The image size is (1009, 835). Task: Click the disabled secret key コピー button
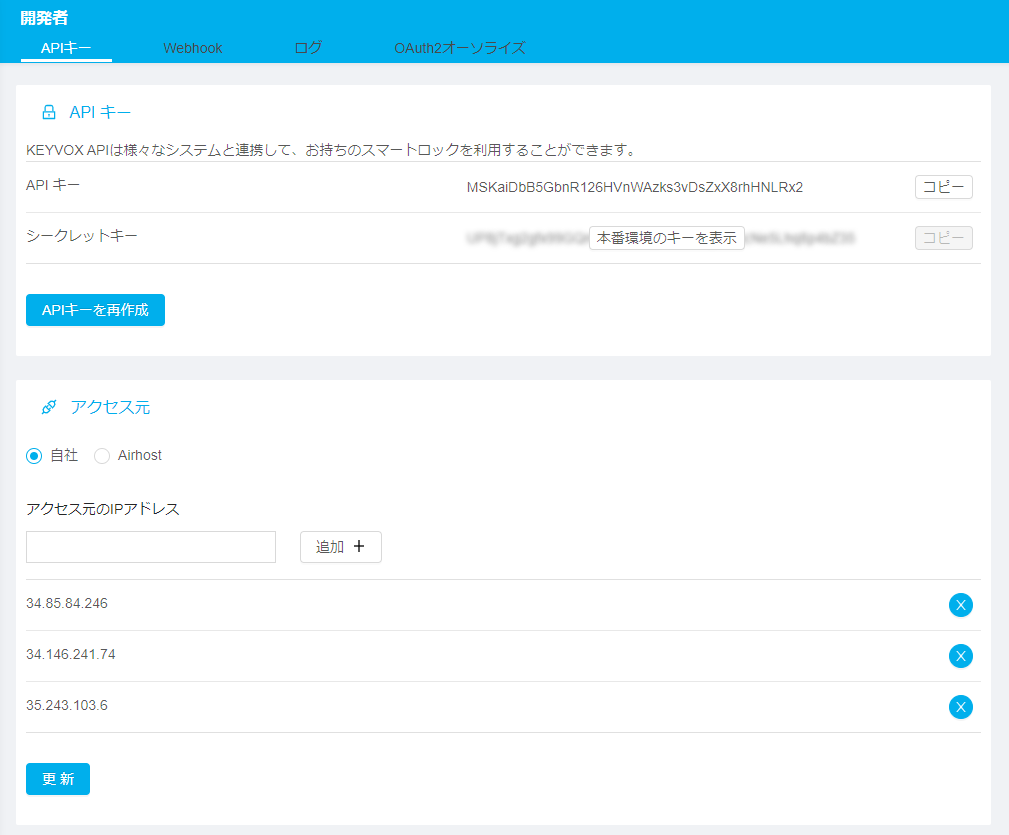[x=943, y=238]
